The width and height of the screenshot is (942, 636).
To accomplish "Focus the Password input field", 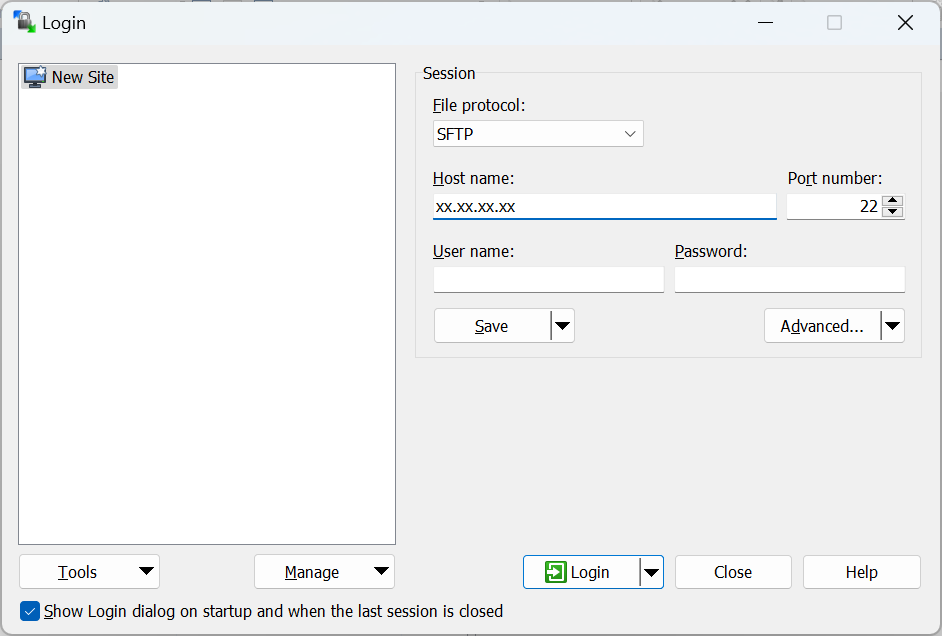I will pos(789,279).
